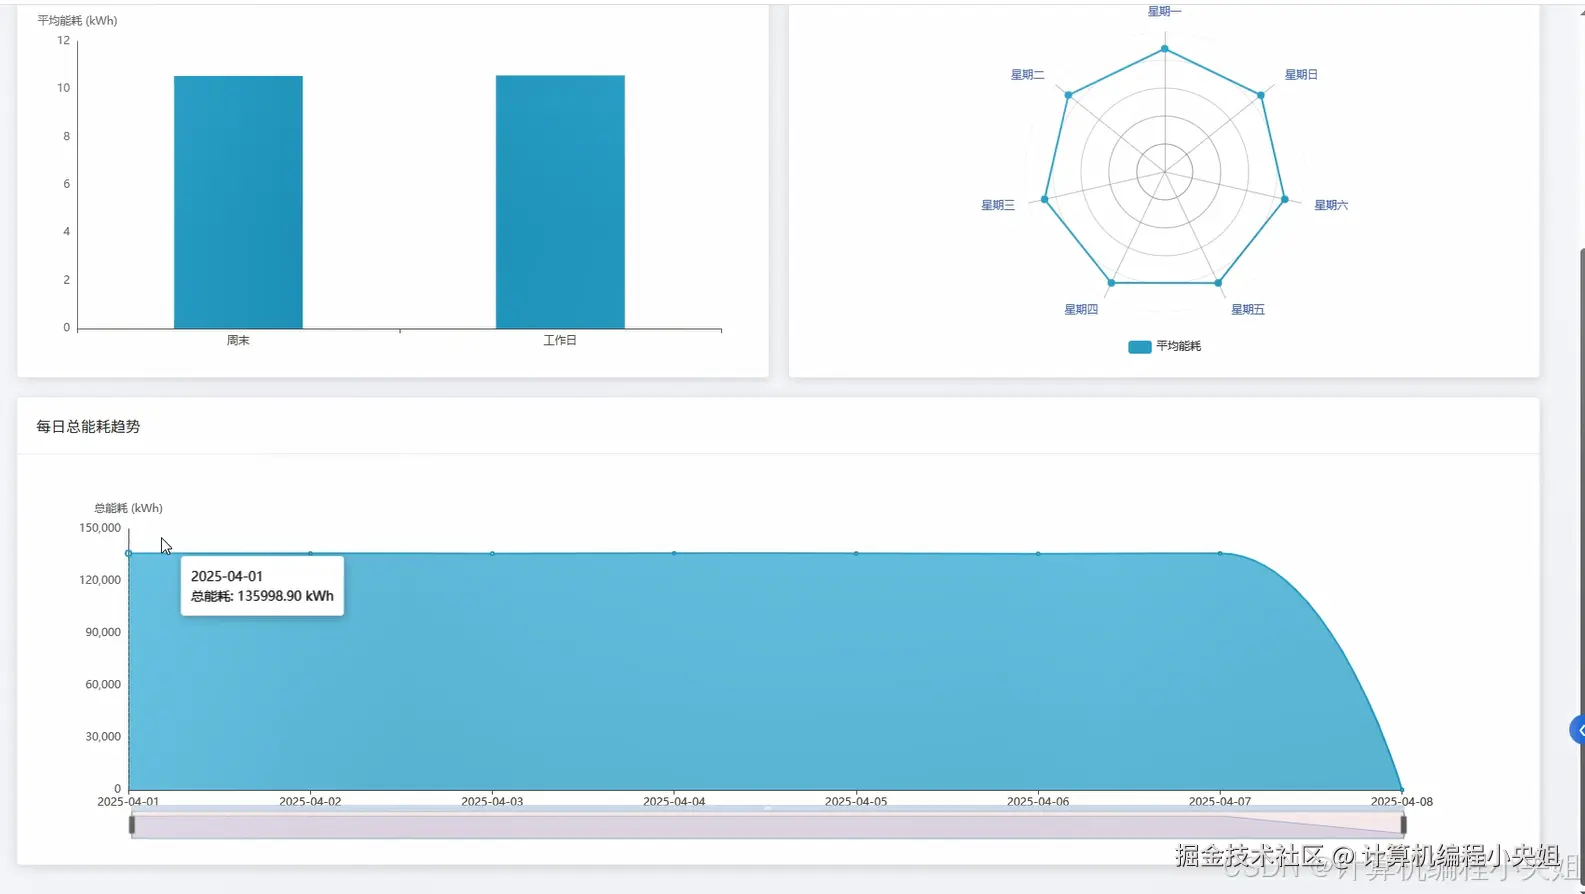Click the 2025-04-05 axis label

[856, 802]
